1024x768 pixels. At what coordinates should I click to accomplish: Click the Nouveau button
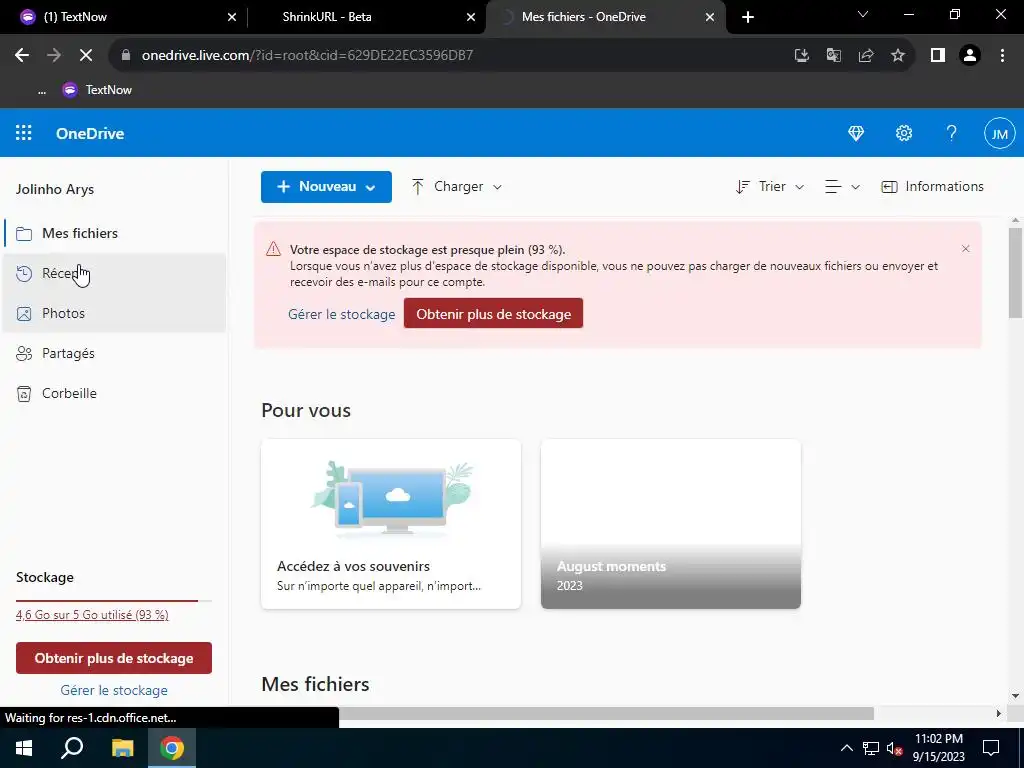point(326,187)
